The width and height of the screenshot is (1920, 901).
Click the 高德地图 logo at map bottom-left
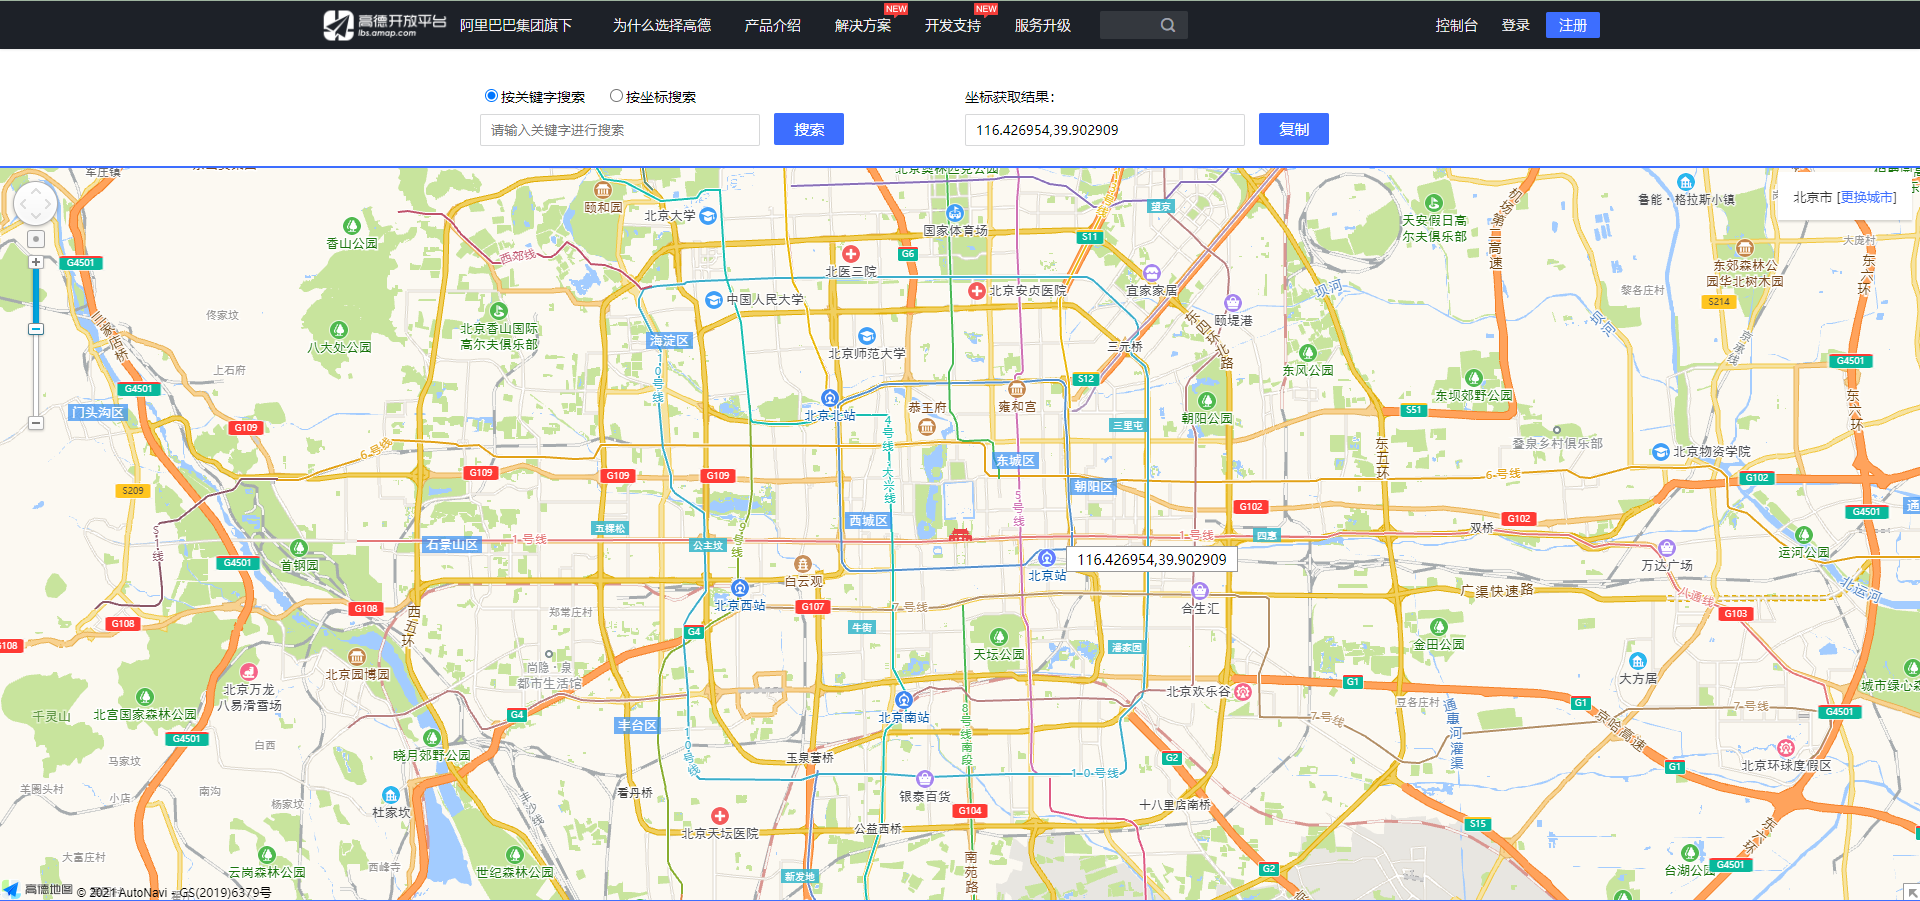(x=39, y=889)
